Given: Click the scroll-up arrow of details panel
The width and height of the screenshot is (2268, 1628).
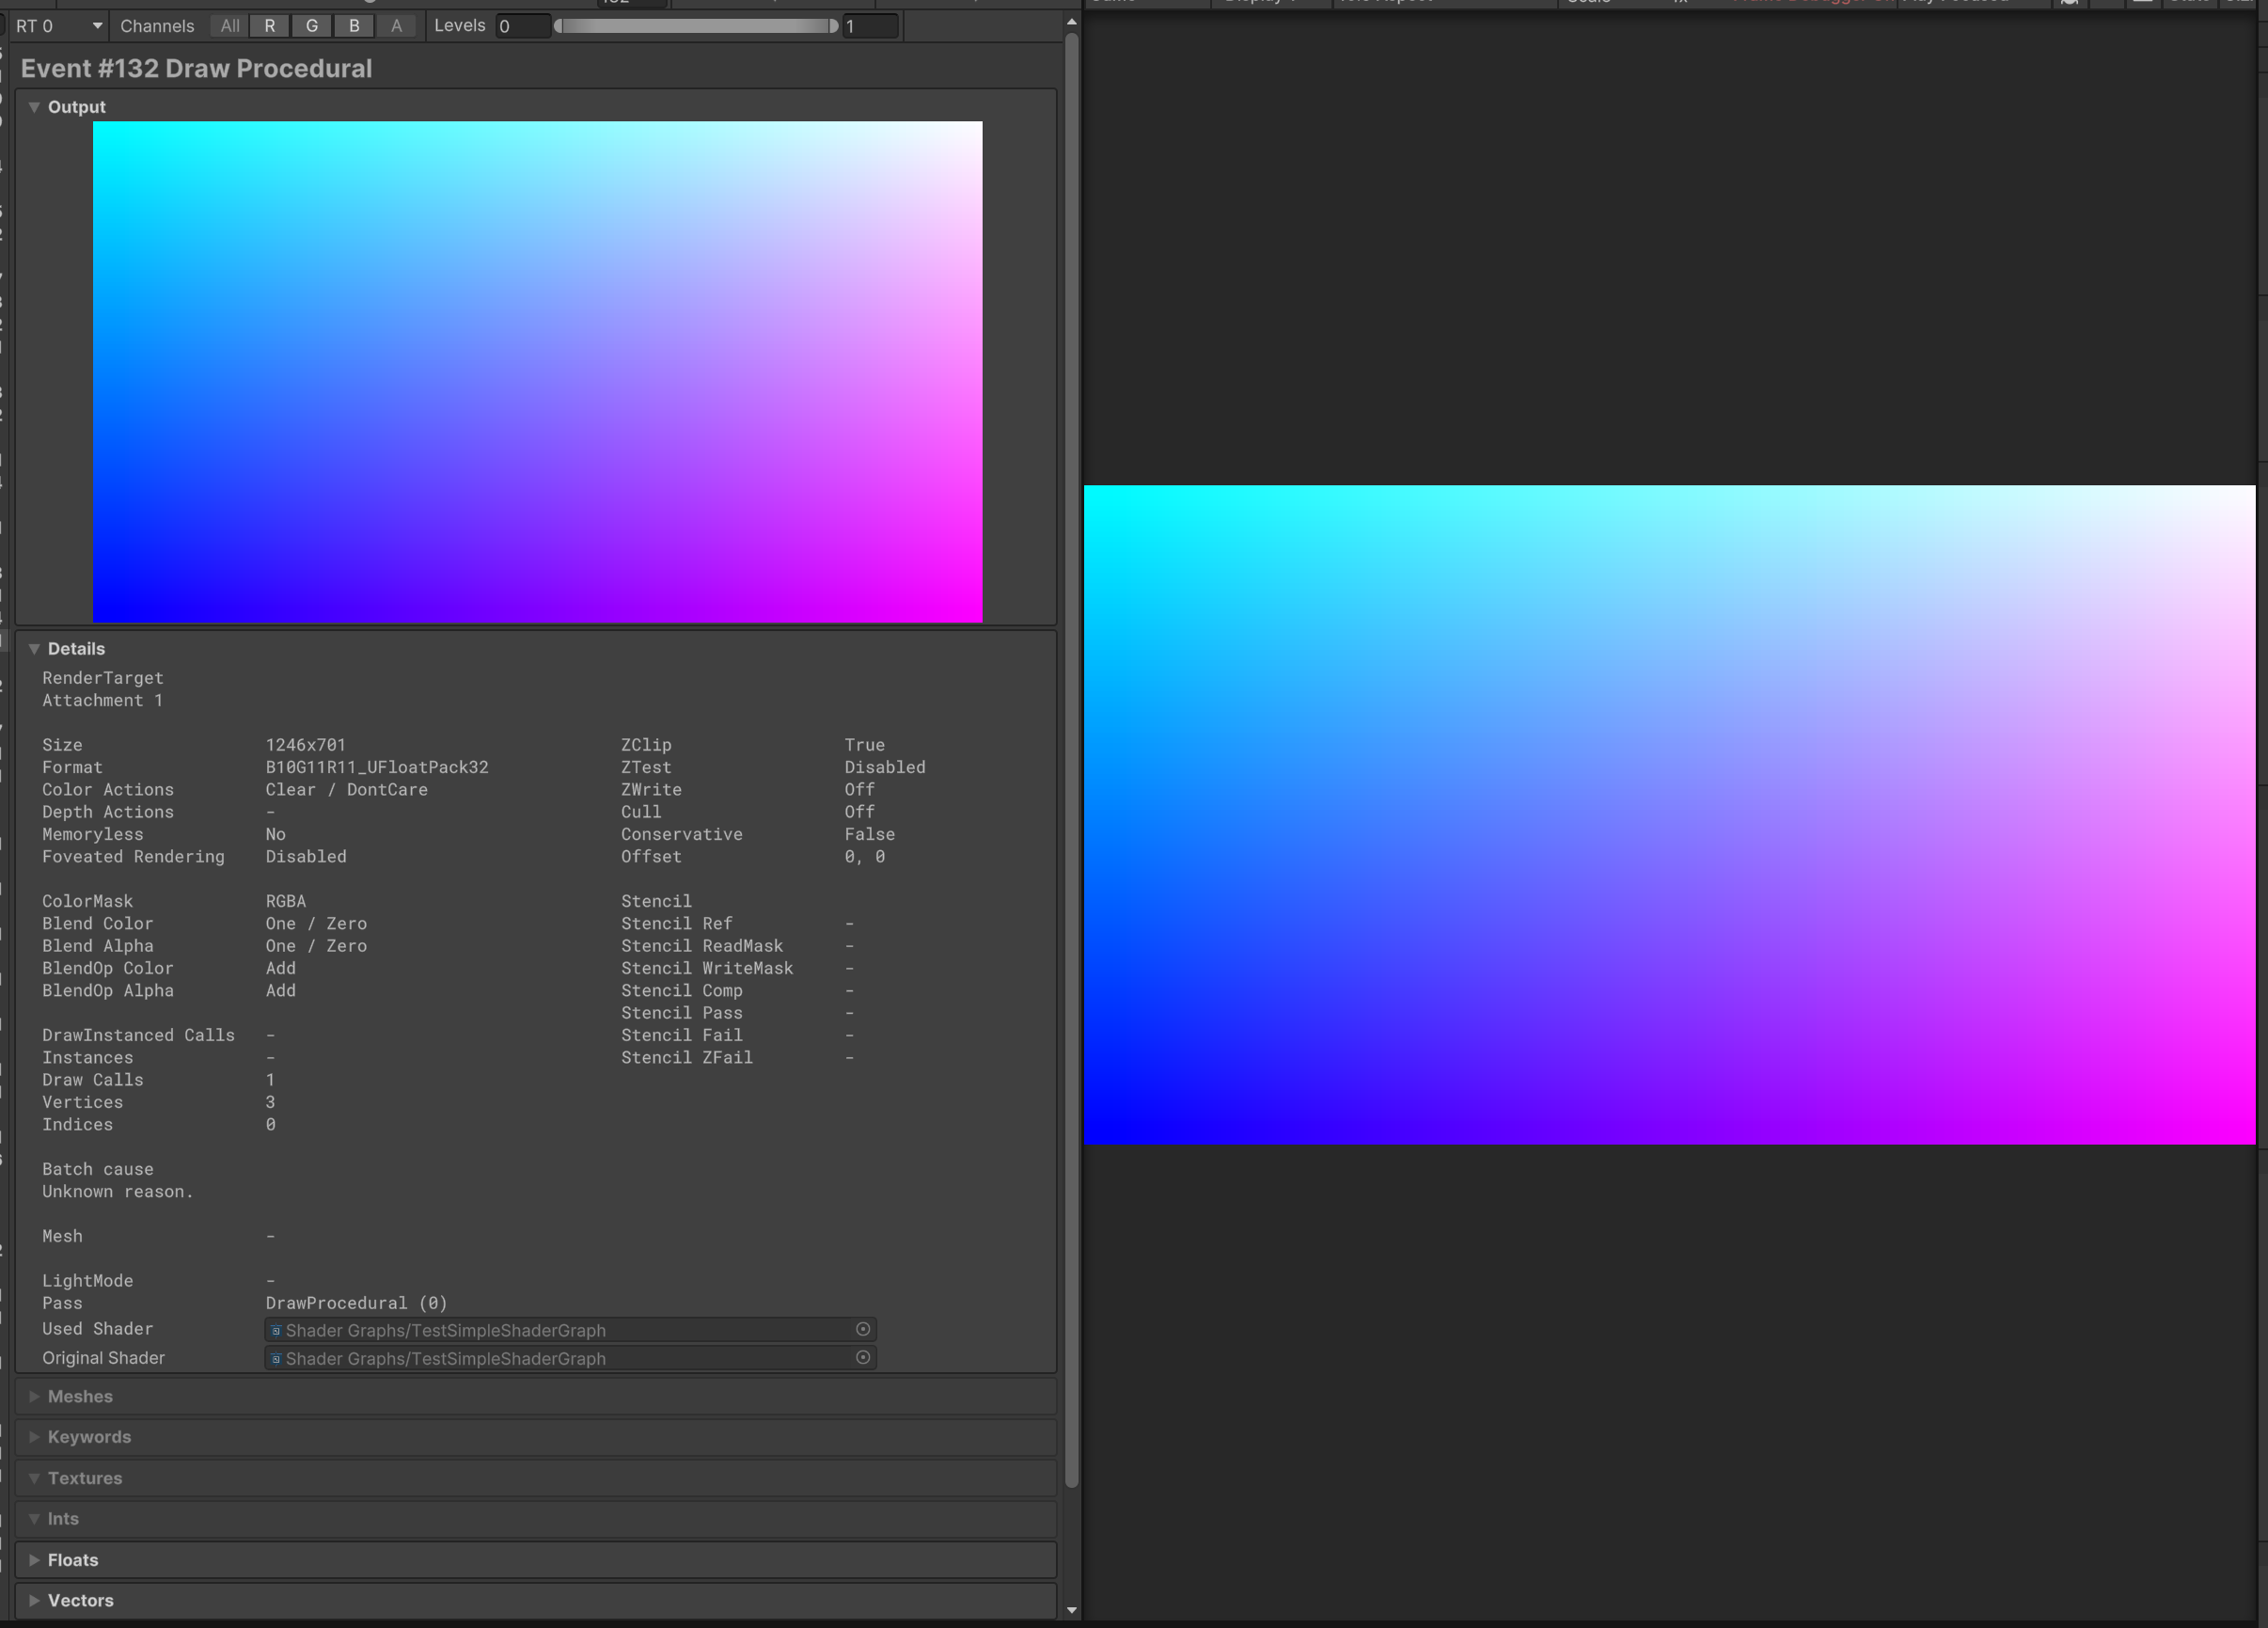Looking at the screenshot, I should coord(1071,21).
